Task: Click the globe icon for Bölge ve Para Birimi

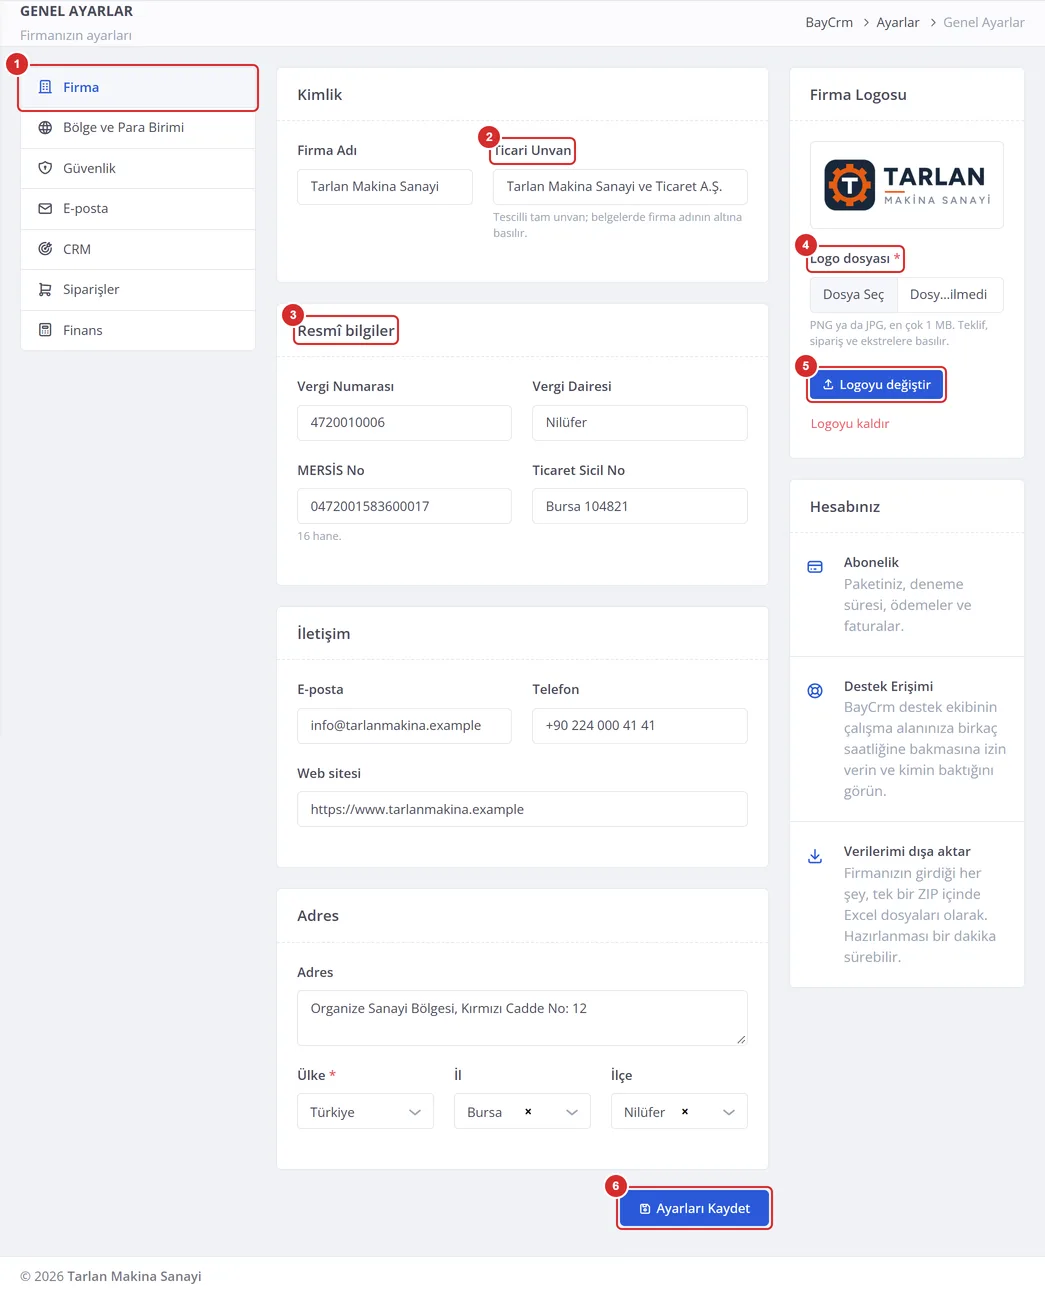Action: pyautogui.click(x=45, y=128)
